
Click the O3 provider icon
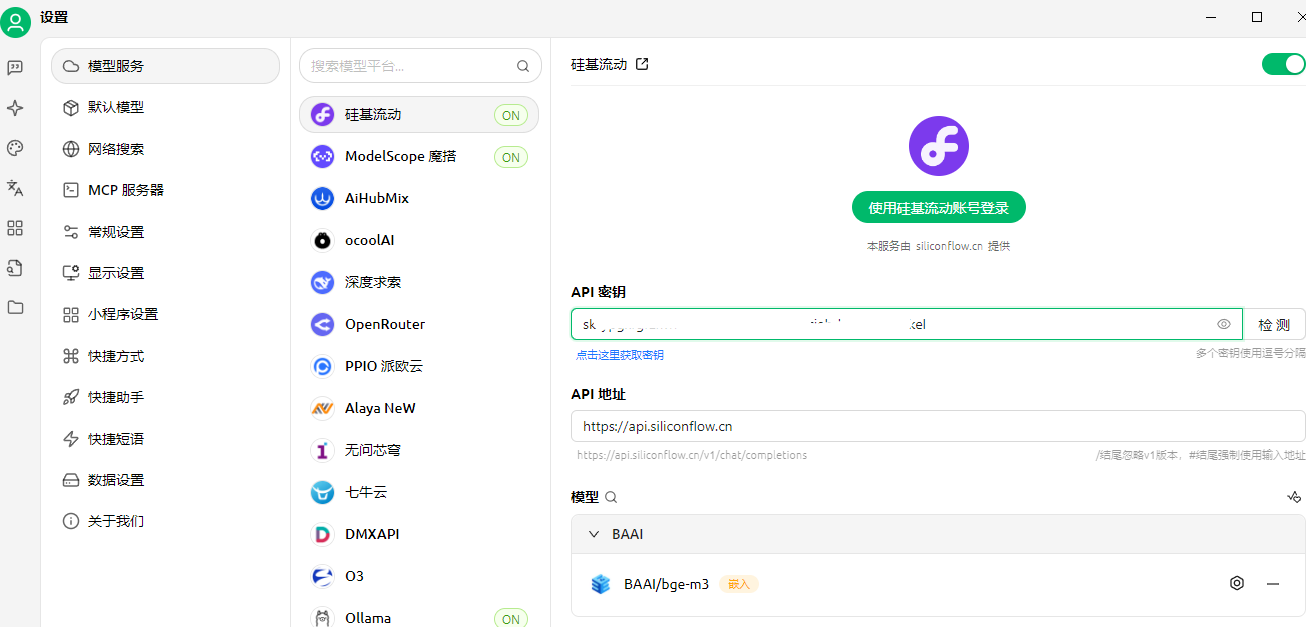(322, 576)
